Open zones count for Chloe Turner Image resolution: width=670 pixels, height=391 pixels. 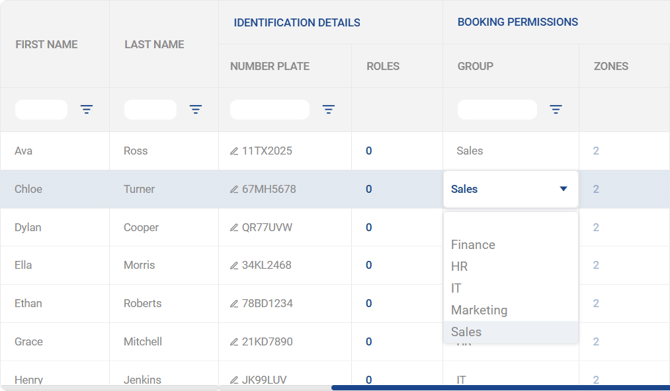click(596, 189)
